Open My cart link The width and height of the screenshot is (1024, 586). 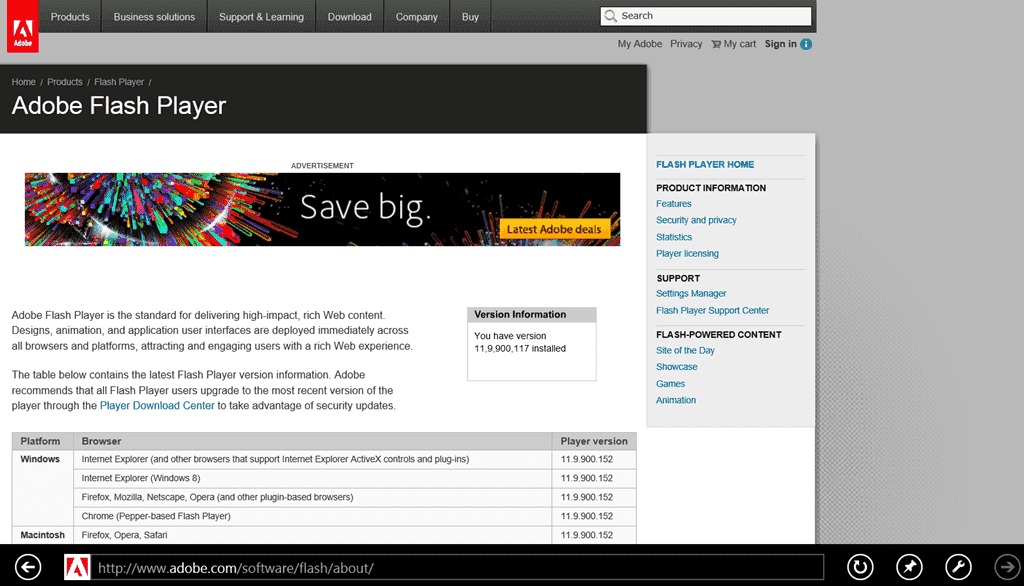point(739,44)
